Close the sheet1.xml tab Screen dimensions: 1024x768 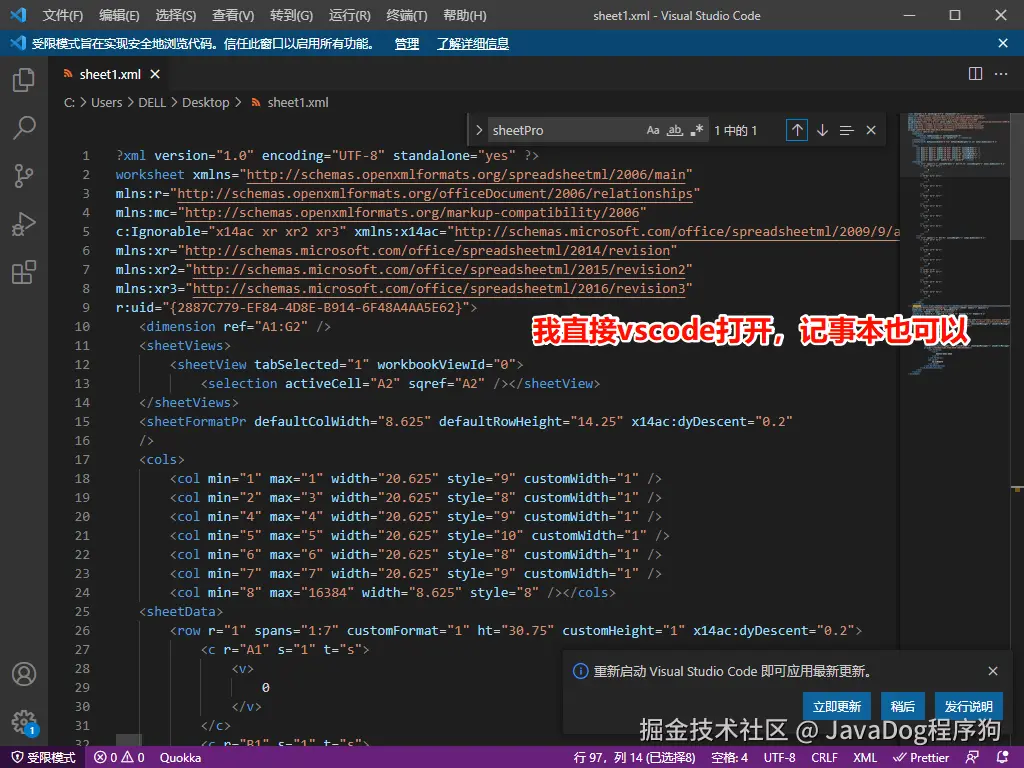155,74
